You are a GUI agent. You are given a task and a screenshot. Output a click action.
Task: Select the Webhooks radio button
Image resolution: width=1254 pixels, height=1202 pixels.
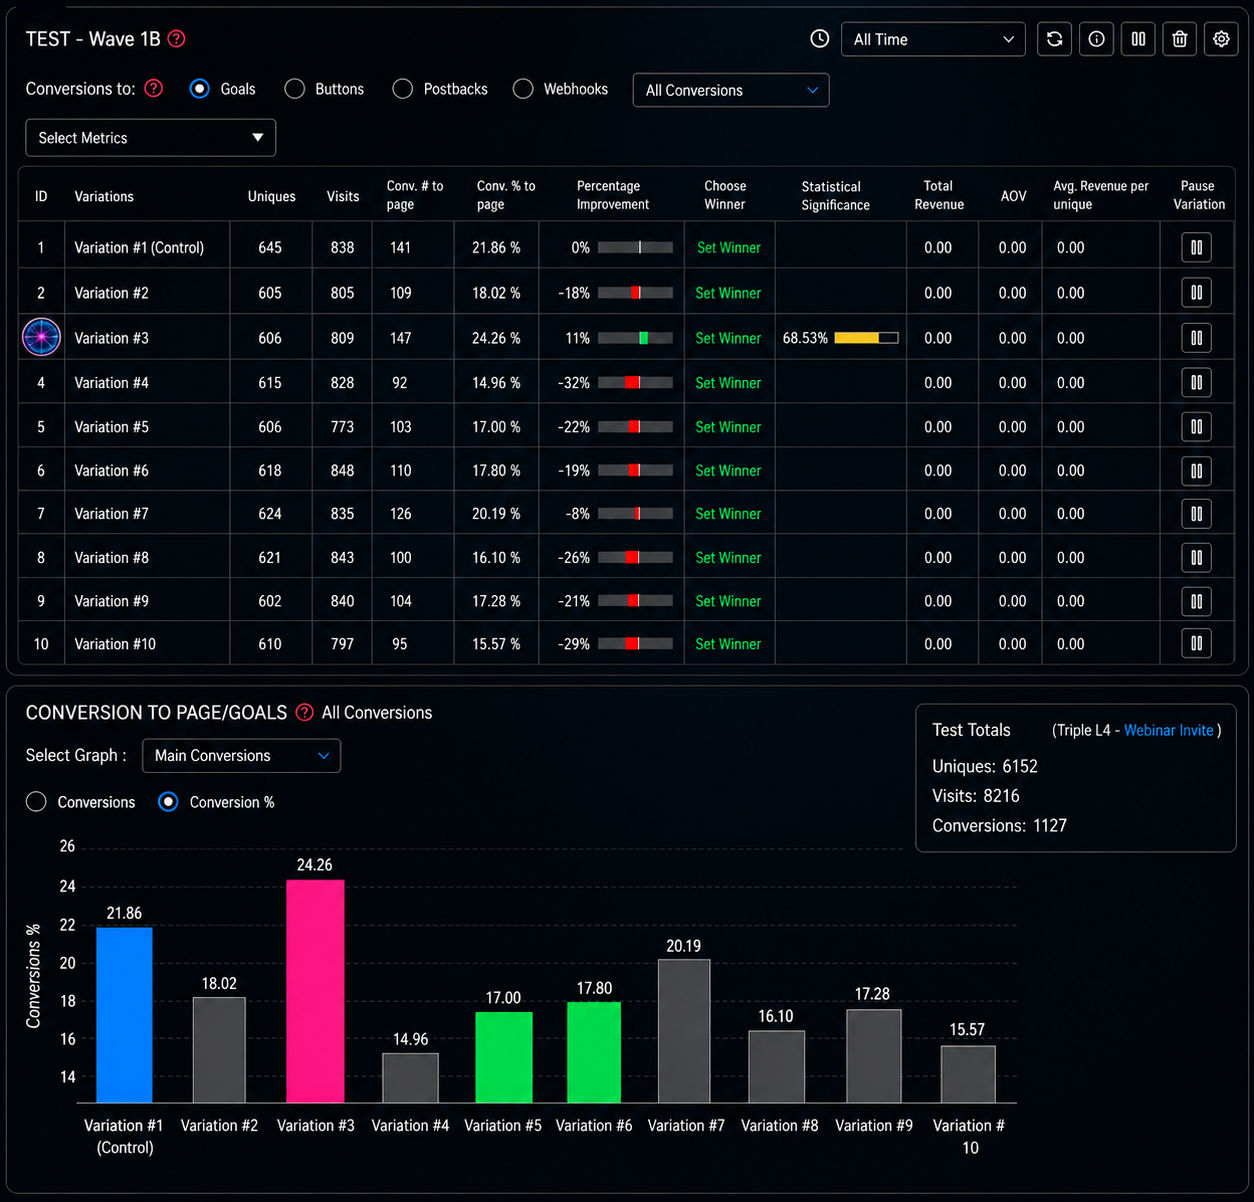tap(523, 89)
